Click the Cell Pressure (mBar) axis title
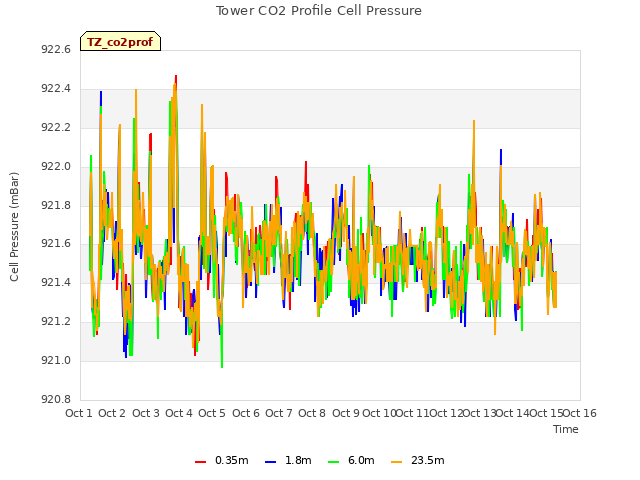Viewport: 640px width, 480px height. [14, 227]
